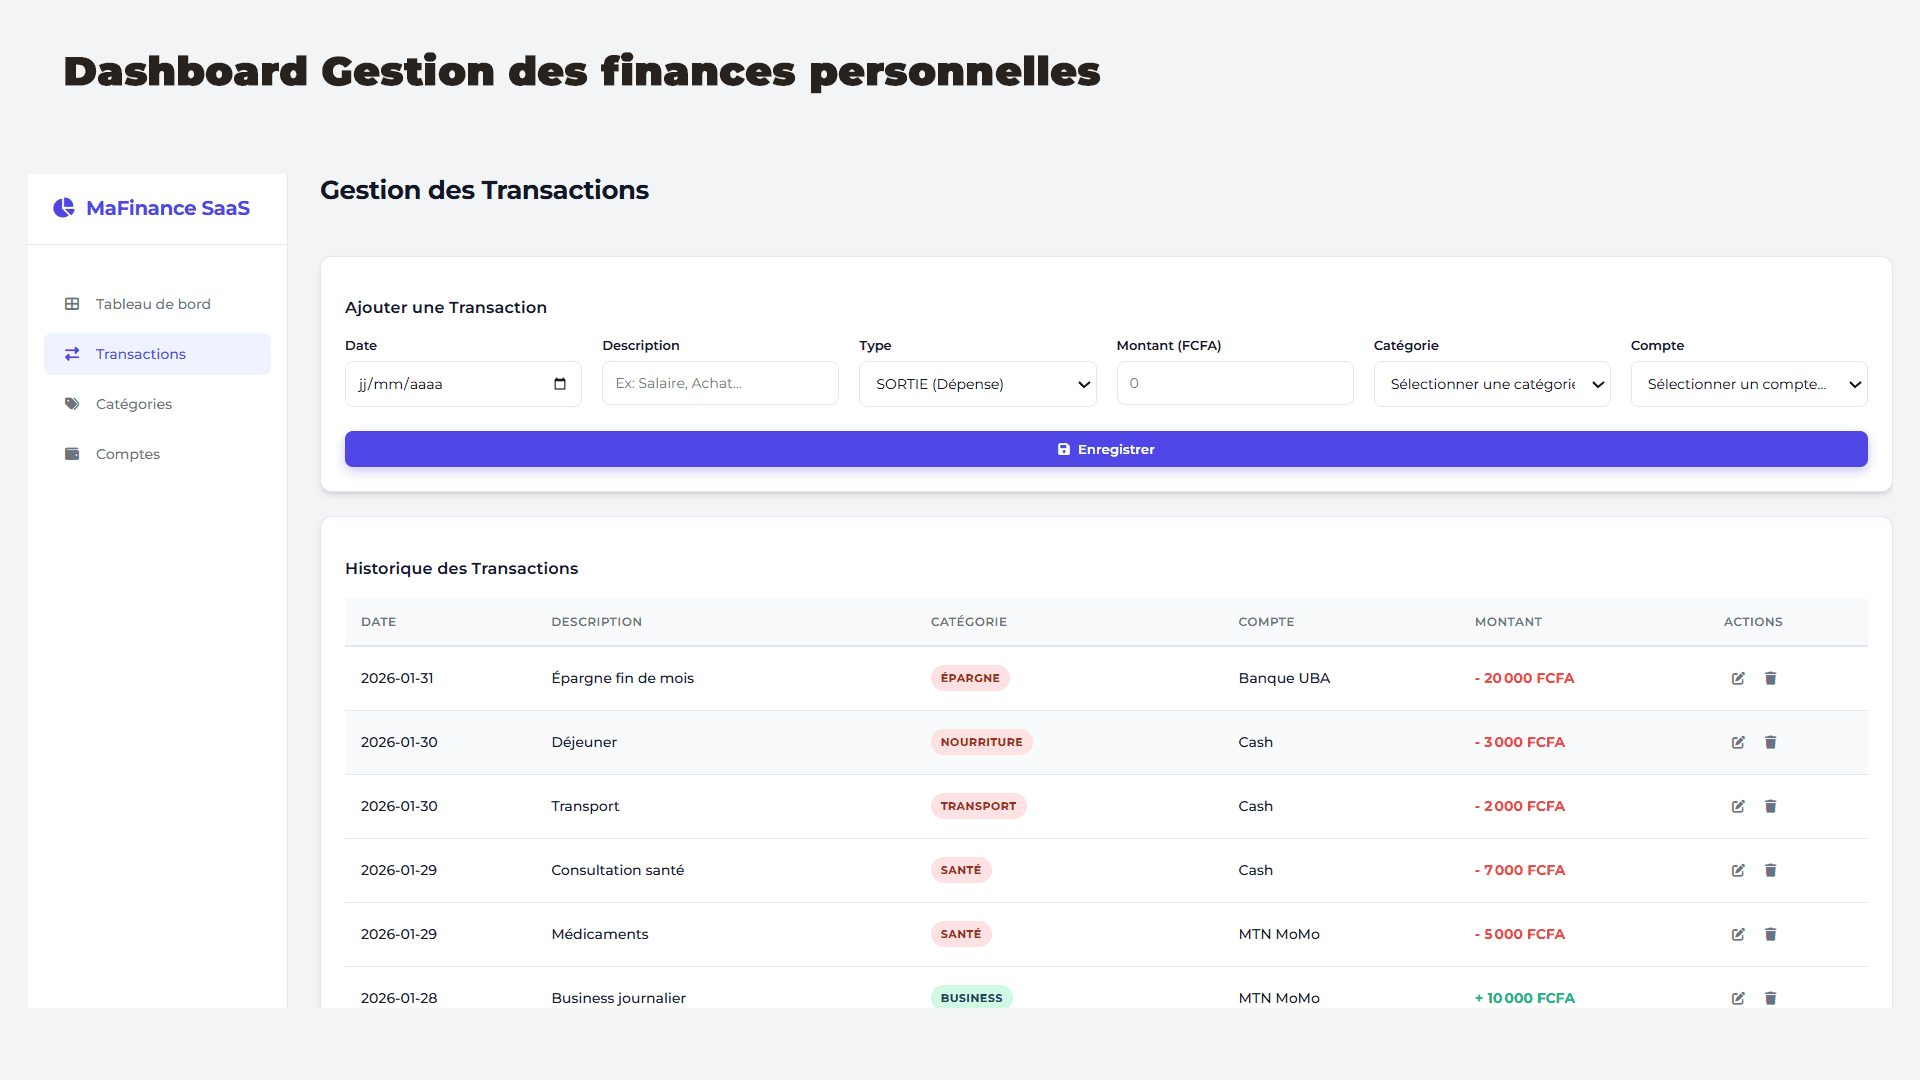Switch to the Transactions section in sidebar
Image resolution: width=1920 pixels, height=1080 pixels.
pos(140,353)
